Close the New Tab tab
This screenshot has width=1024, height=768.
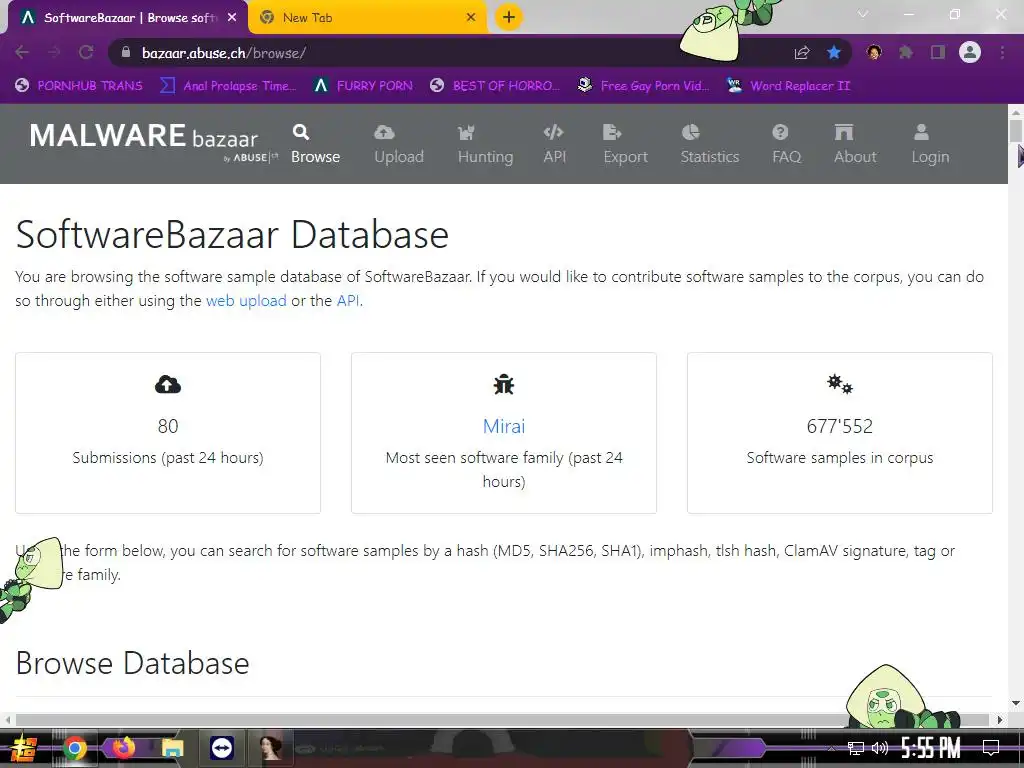tap(471, 18)
